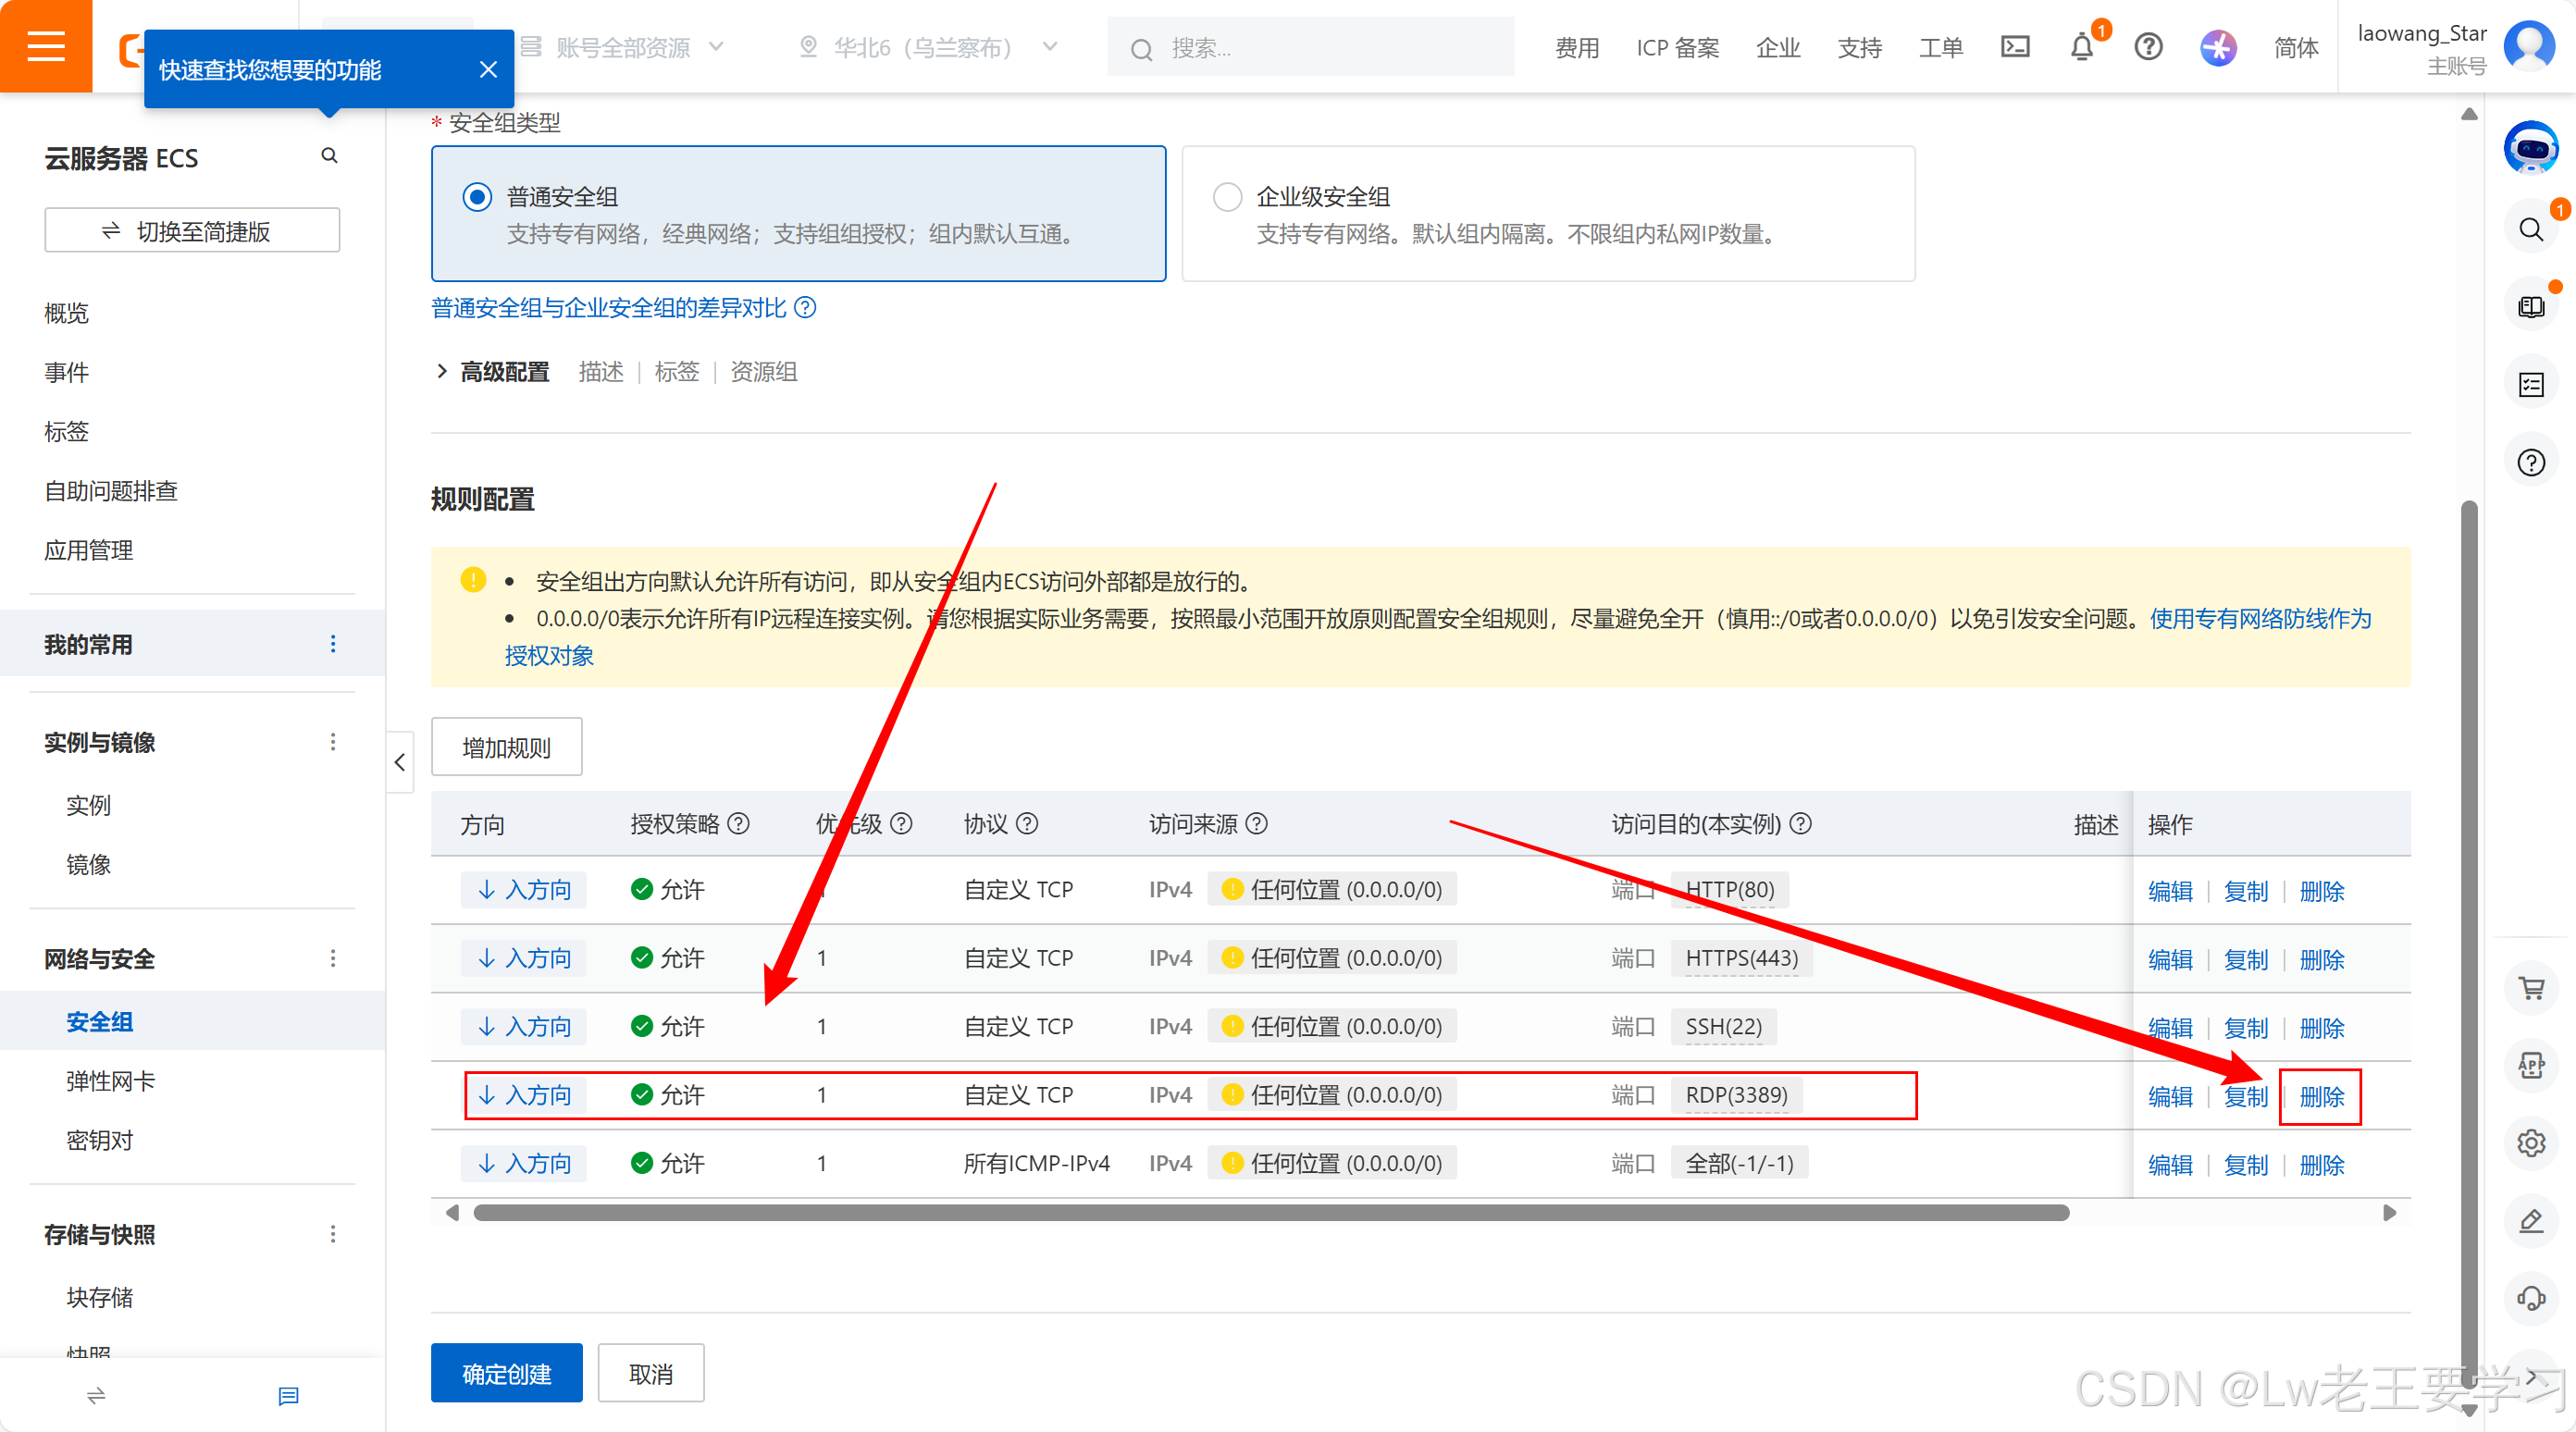Focus the top search field
This screenshot has width=2576, height=1432.
coord(1310,47)
